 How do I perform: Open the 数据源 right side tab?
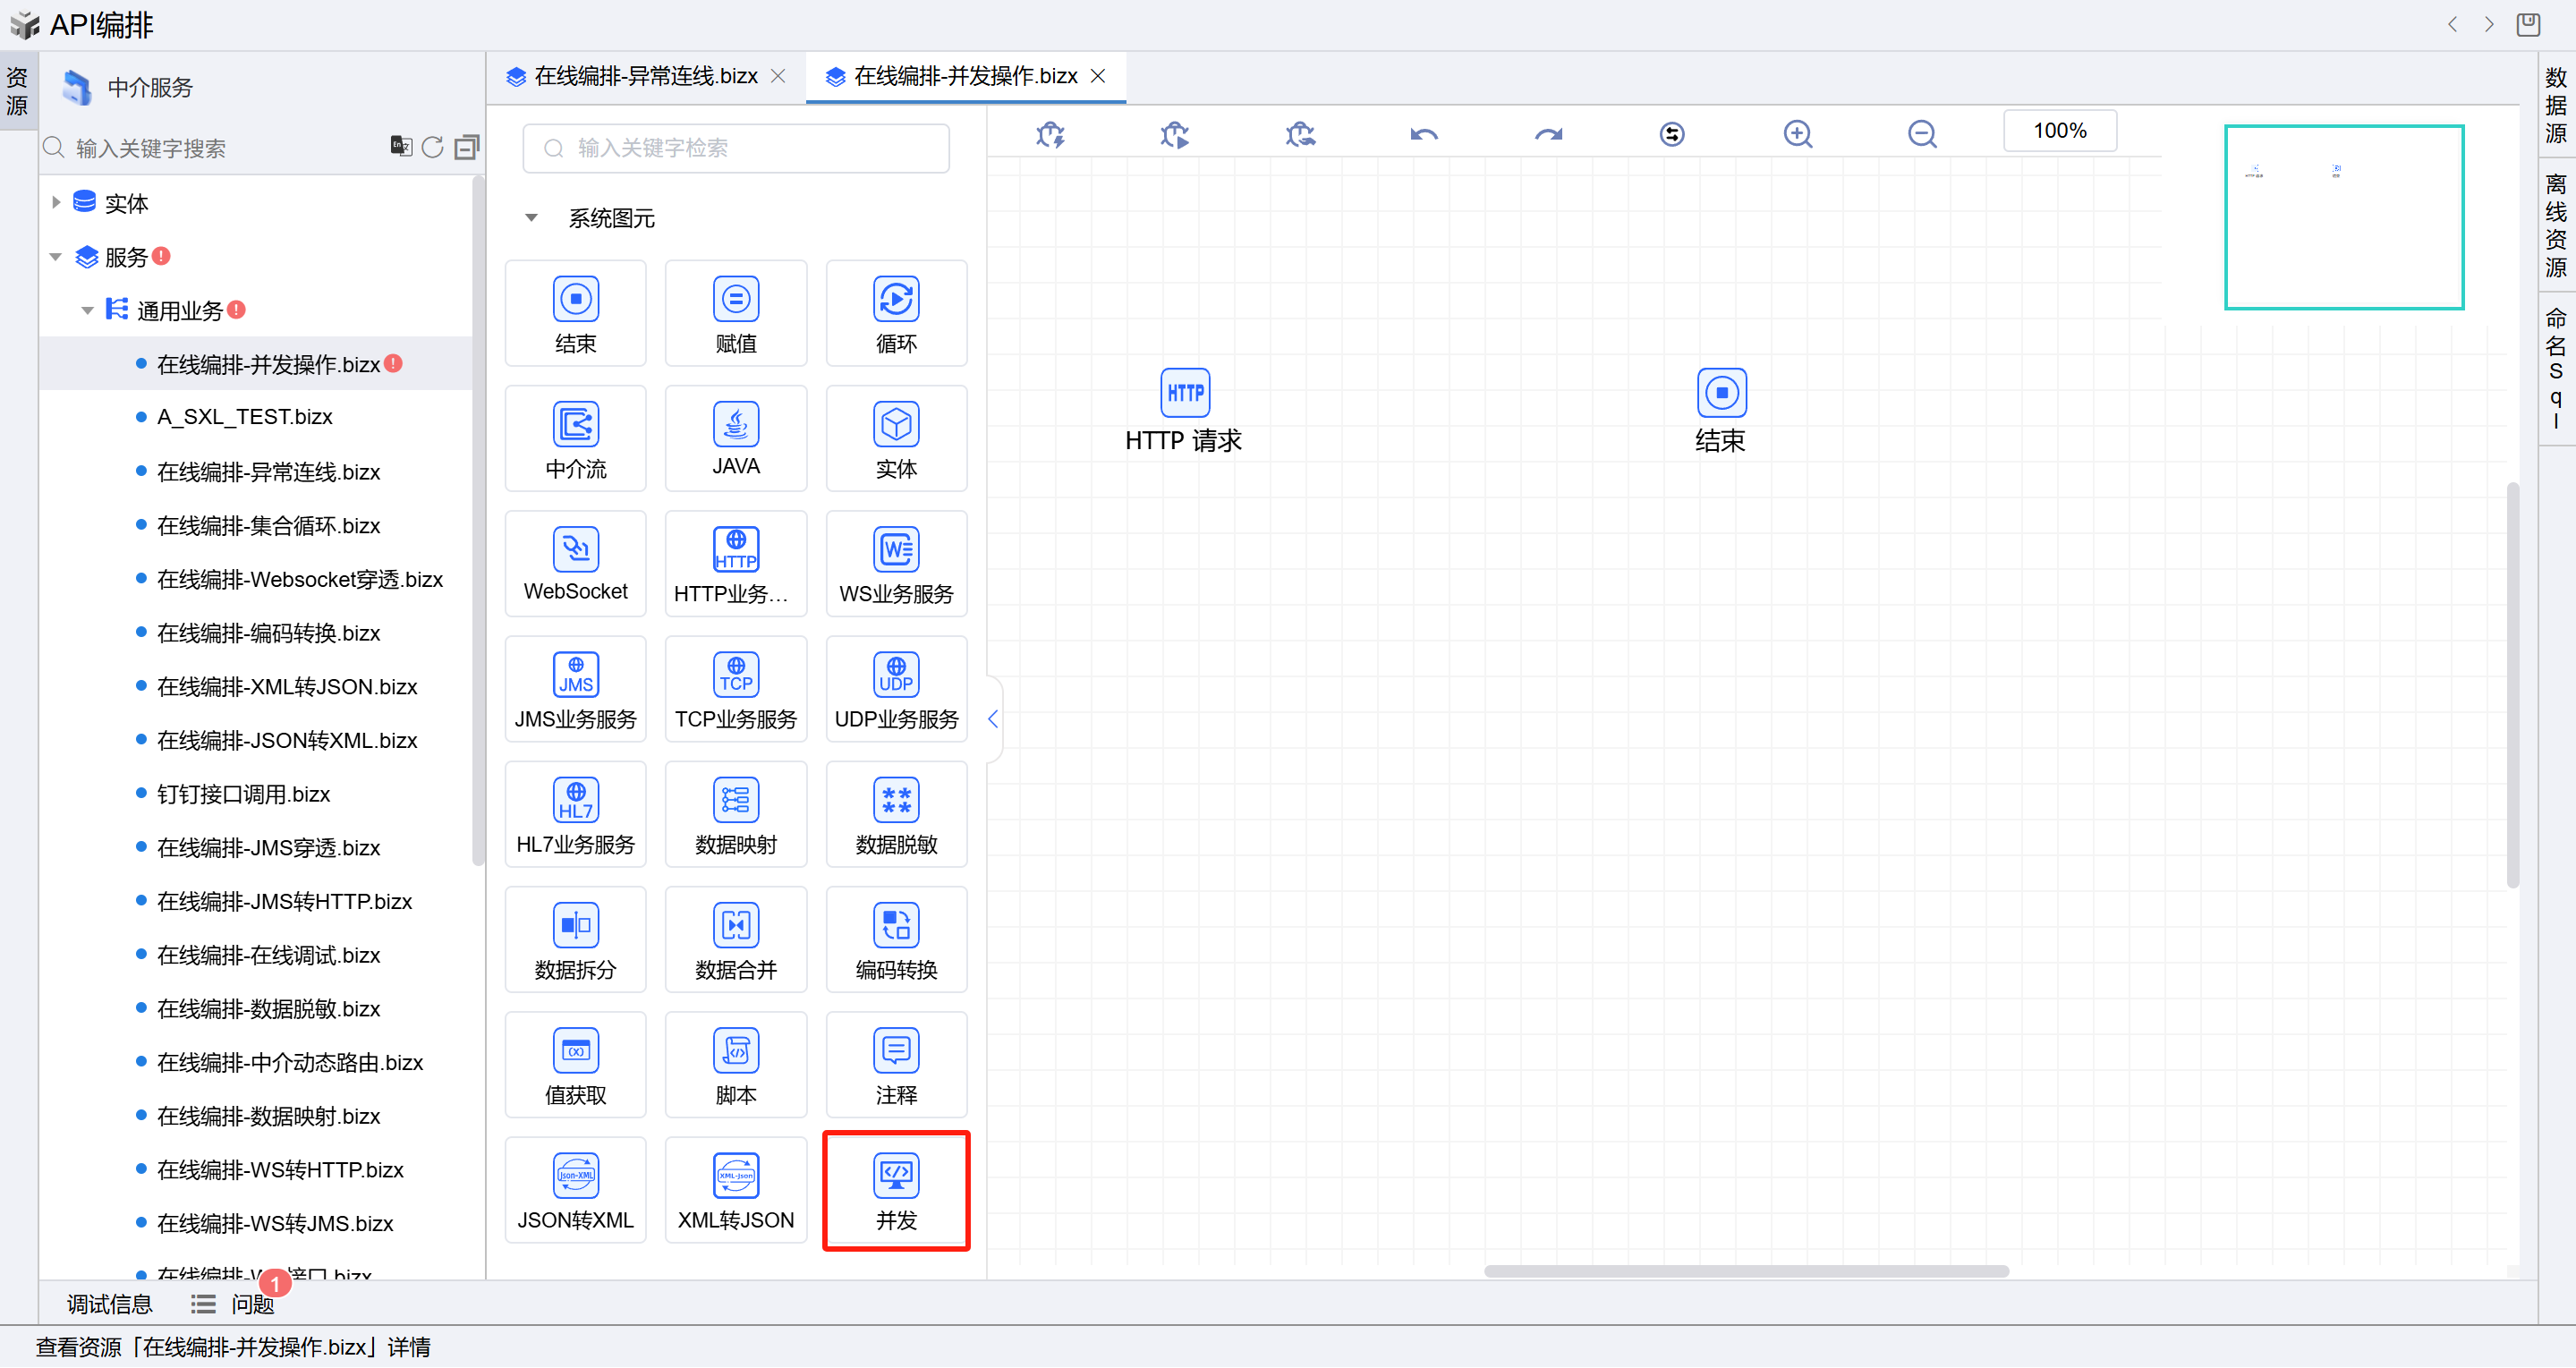pyautogui.click(x=2555, y=104)
